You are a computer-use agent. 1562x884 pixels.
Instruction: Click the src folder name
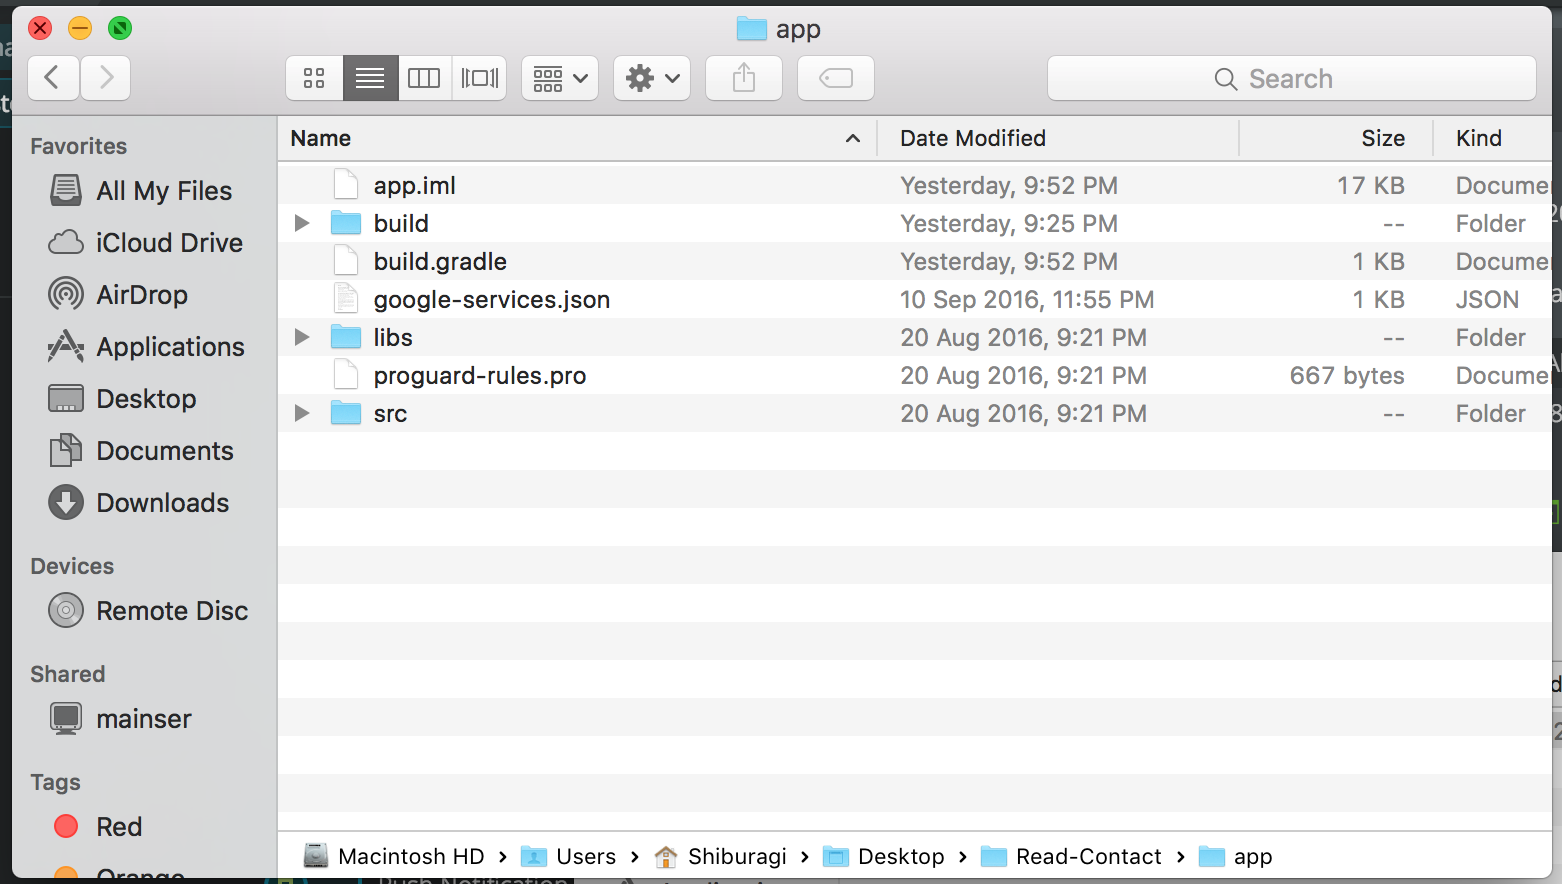pyautogui.click(x=390, y=414)
